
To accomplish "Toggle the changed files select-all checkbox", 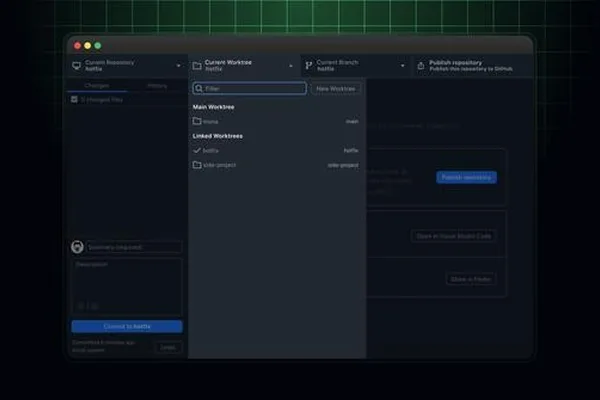I will pyautogui.click(x=74, y=100).
